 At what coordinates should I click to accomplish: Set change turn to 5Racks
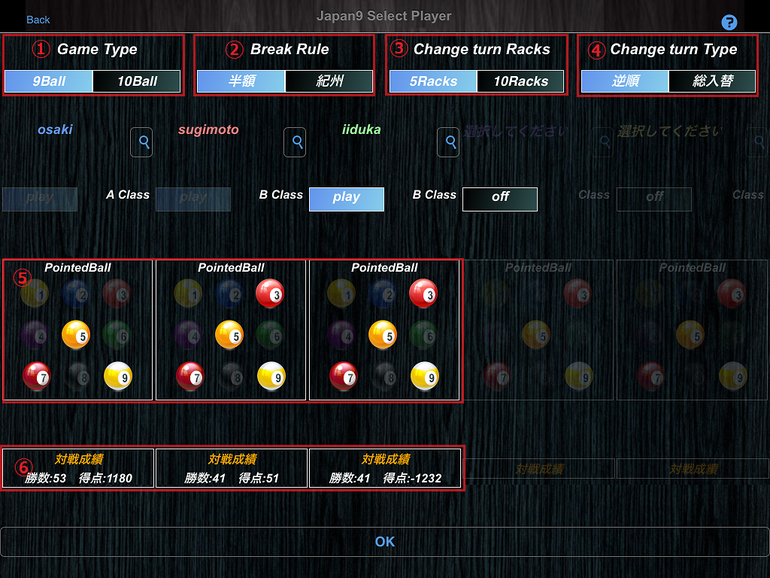coord(433,81)
